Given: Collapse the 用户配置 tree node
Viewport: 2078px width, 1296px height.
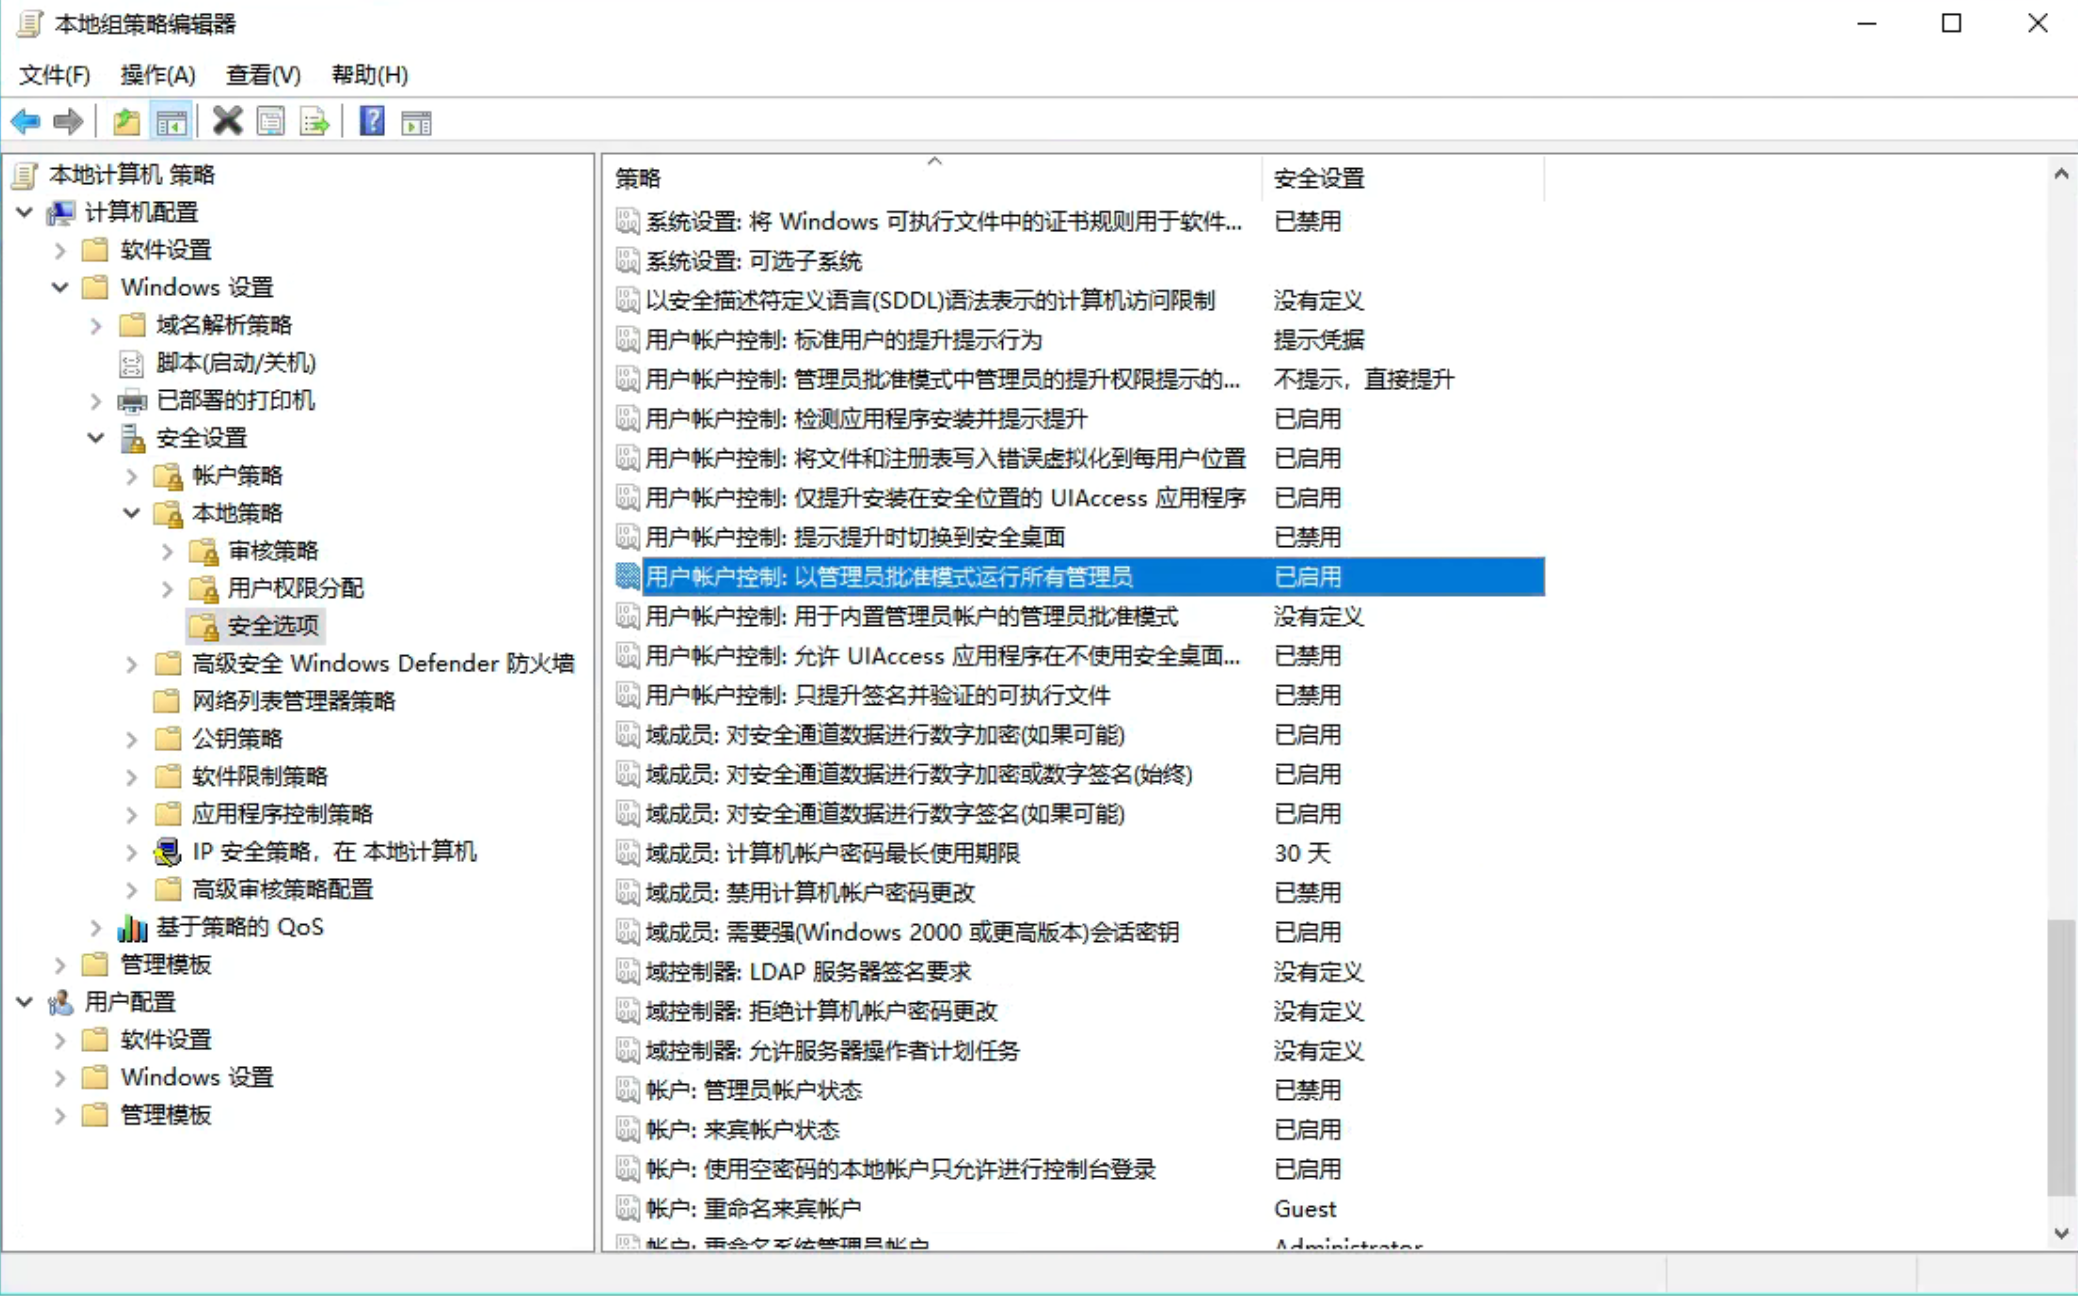Looking at the screenshot, I should pyautogui.click(x=25, y=1002).
